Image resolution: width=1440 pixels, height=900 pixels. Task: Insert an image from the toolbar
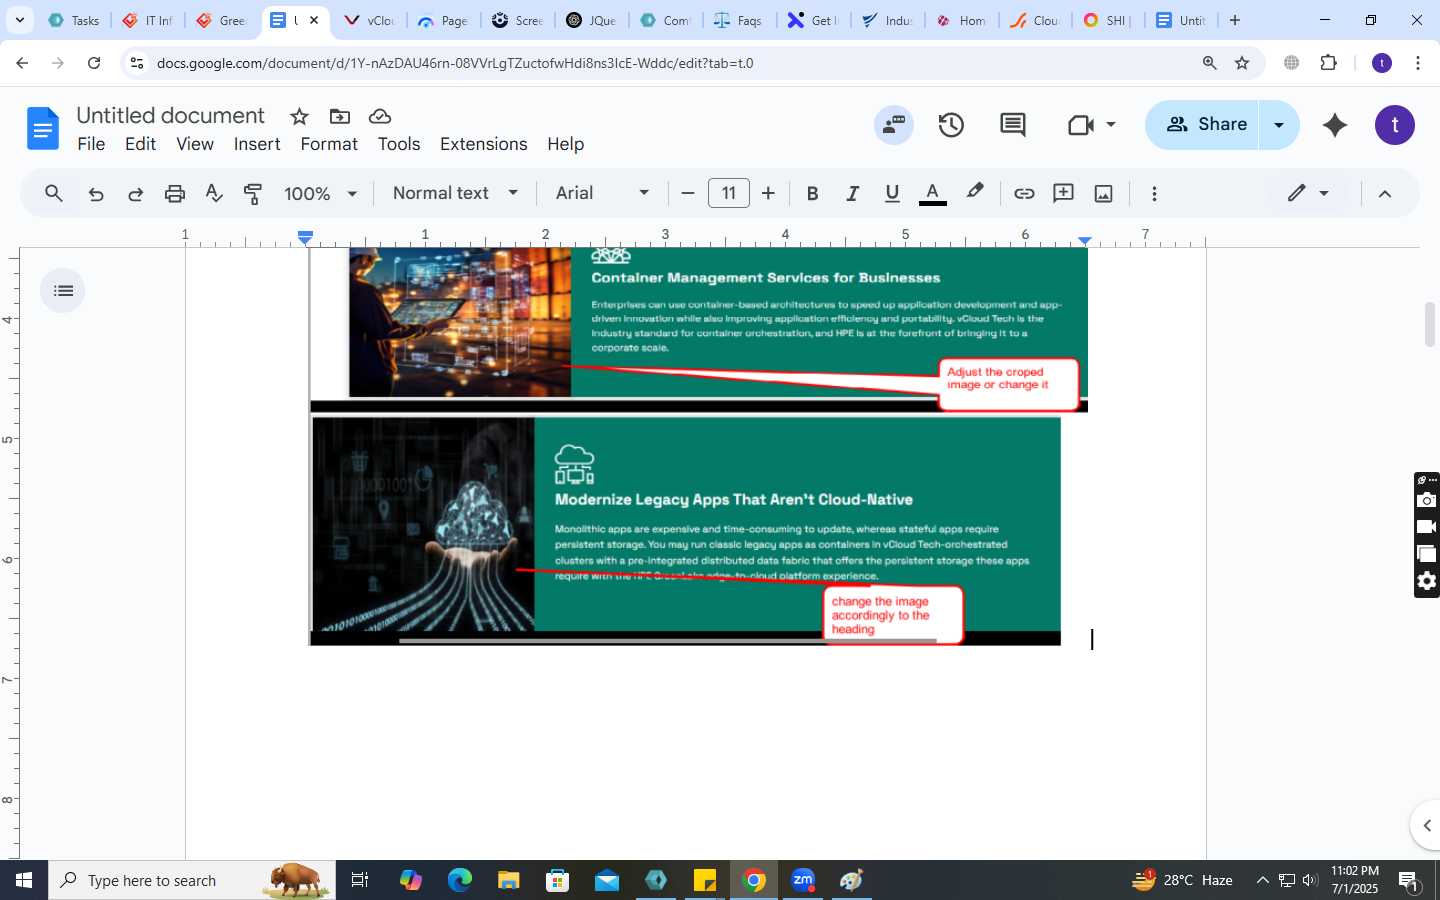pos(1103,193)
